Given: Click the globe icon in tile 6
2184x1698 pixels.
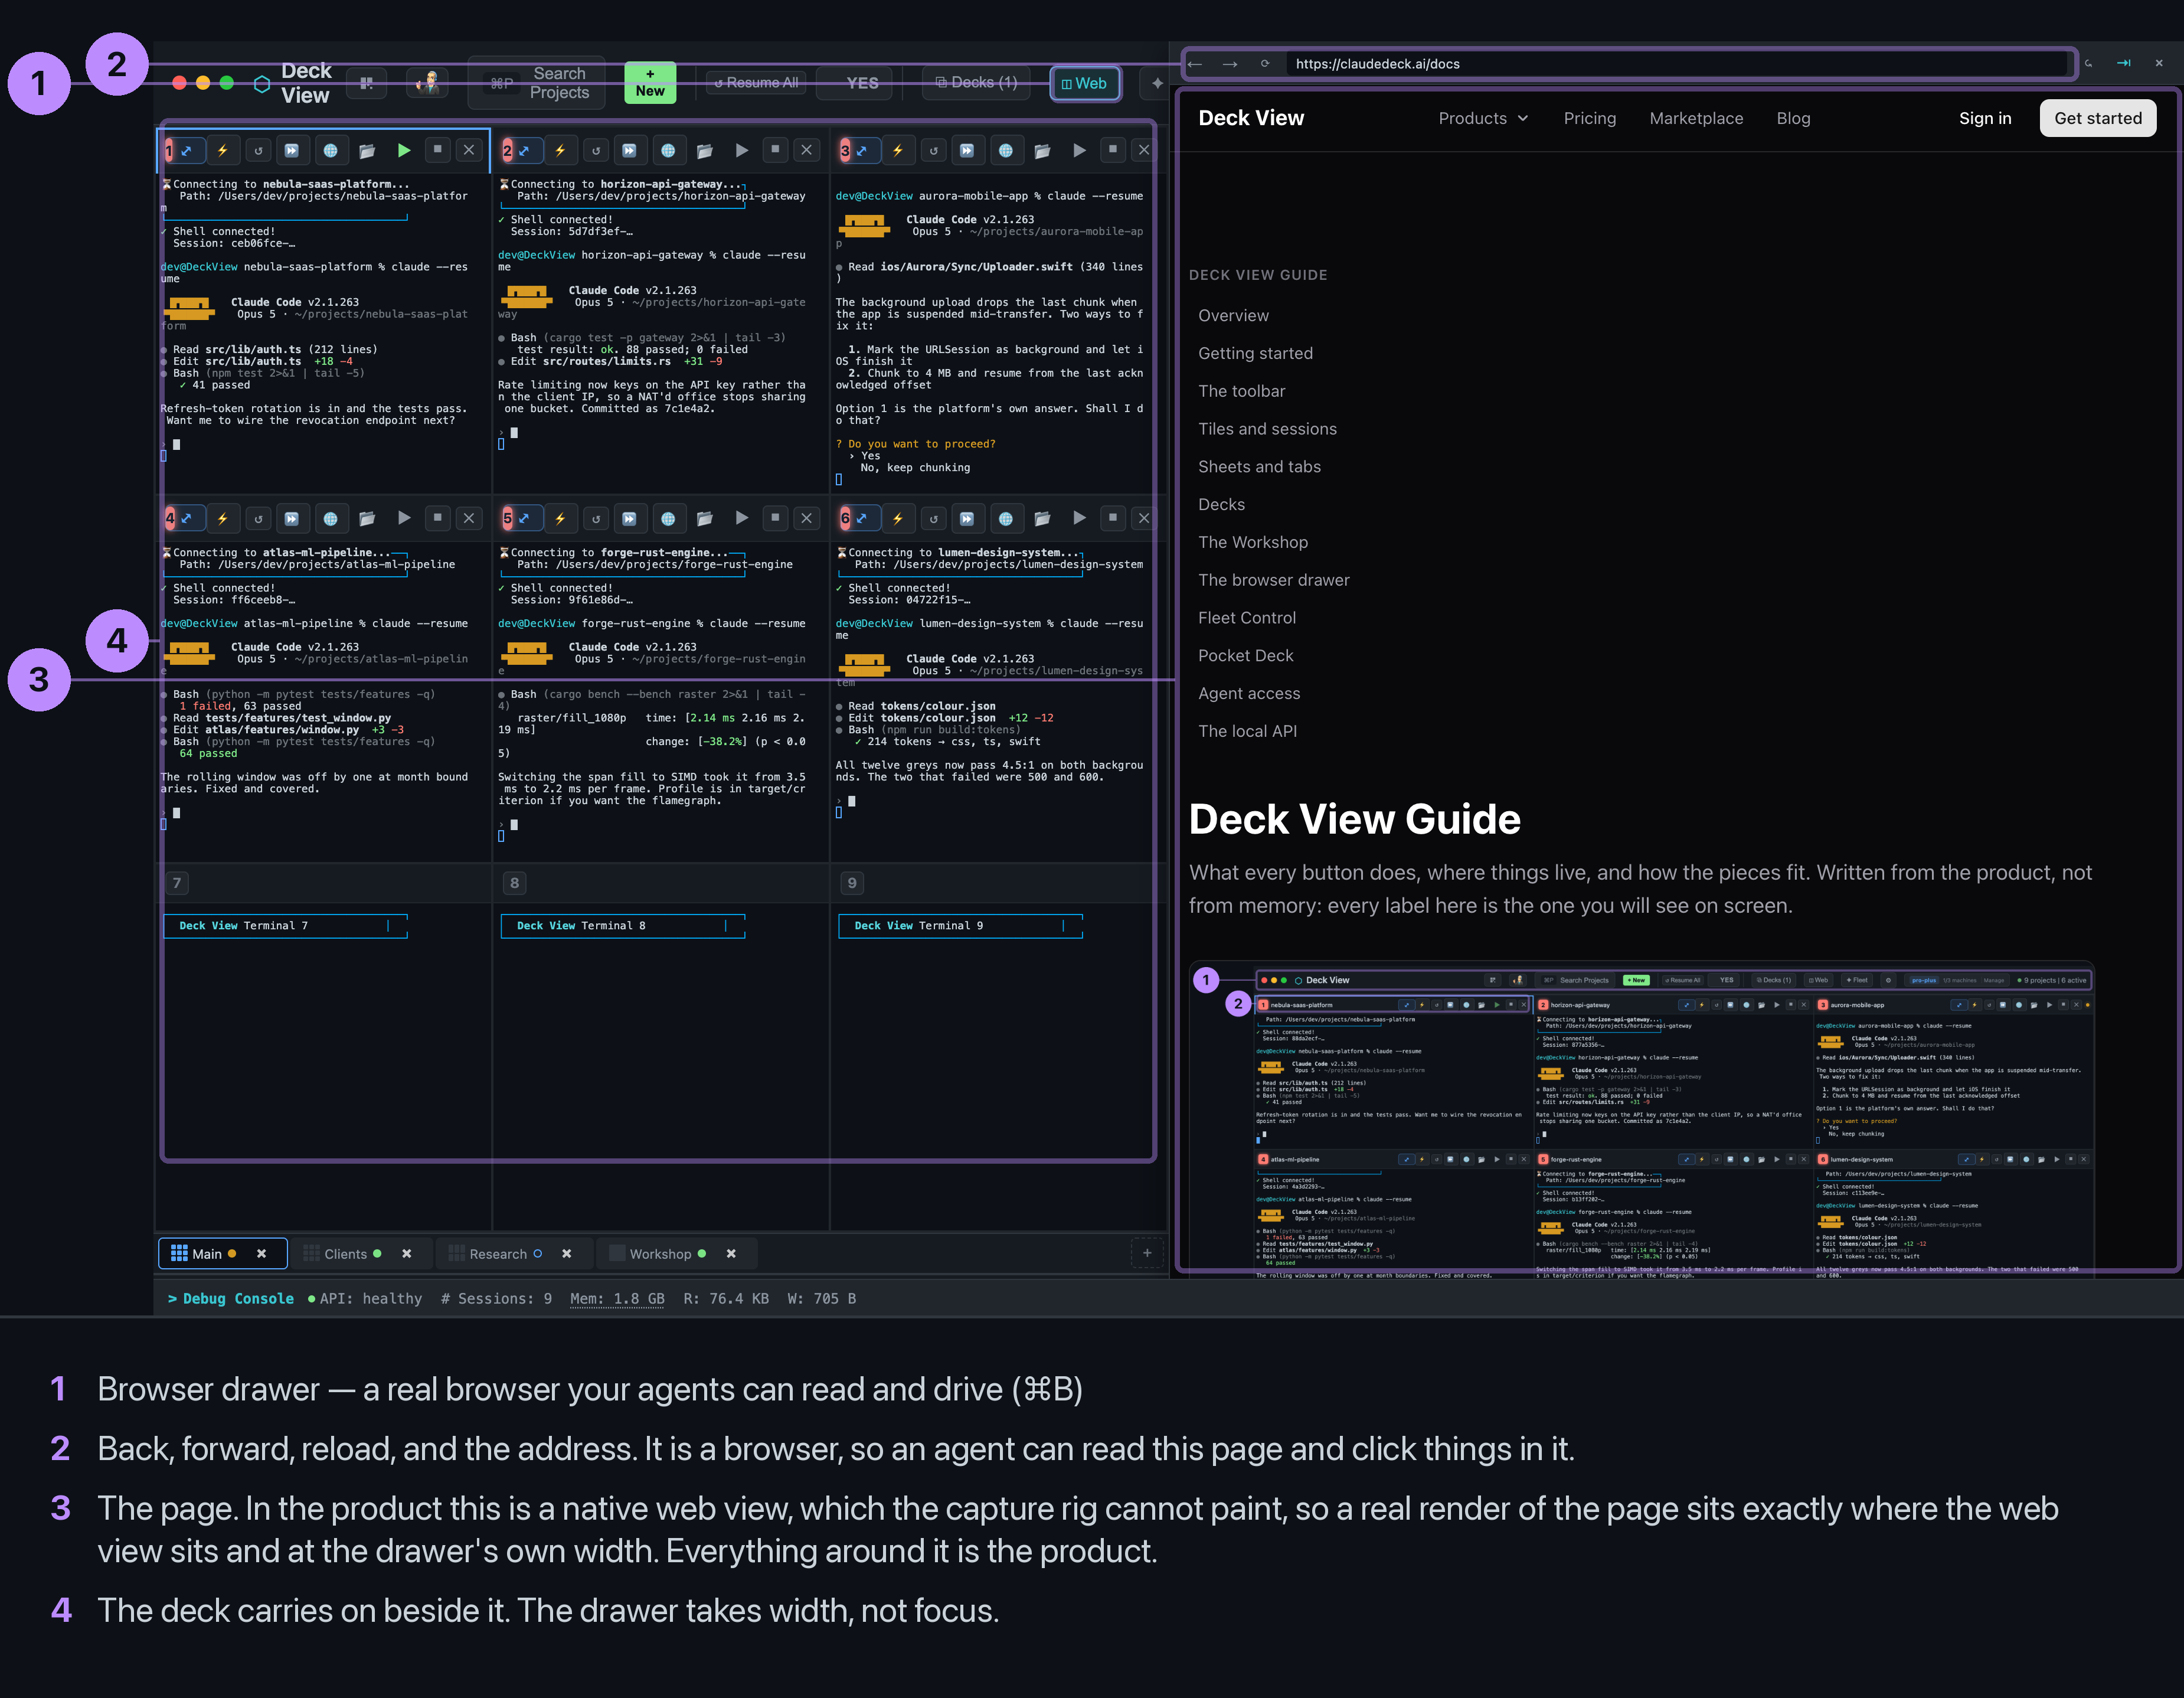Looking at the screenshot, I should coord(1006,519).
